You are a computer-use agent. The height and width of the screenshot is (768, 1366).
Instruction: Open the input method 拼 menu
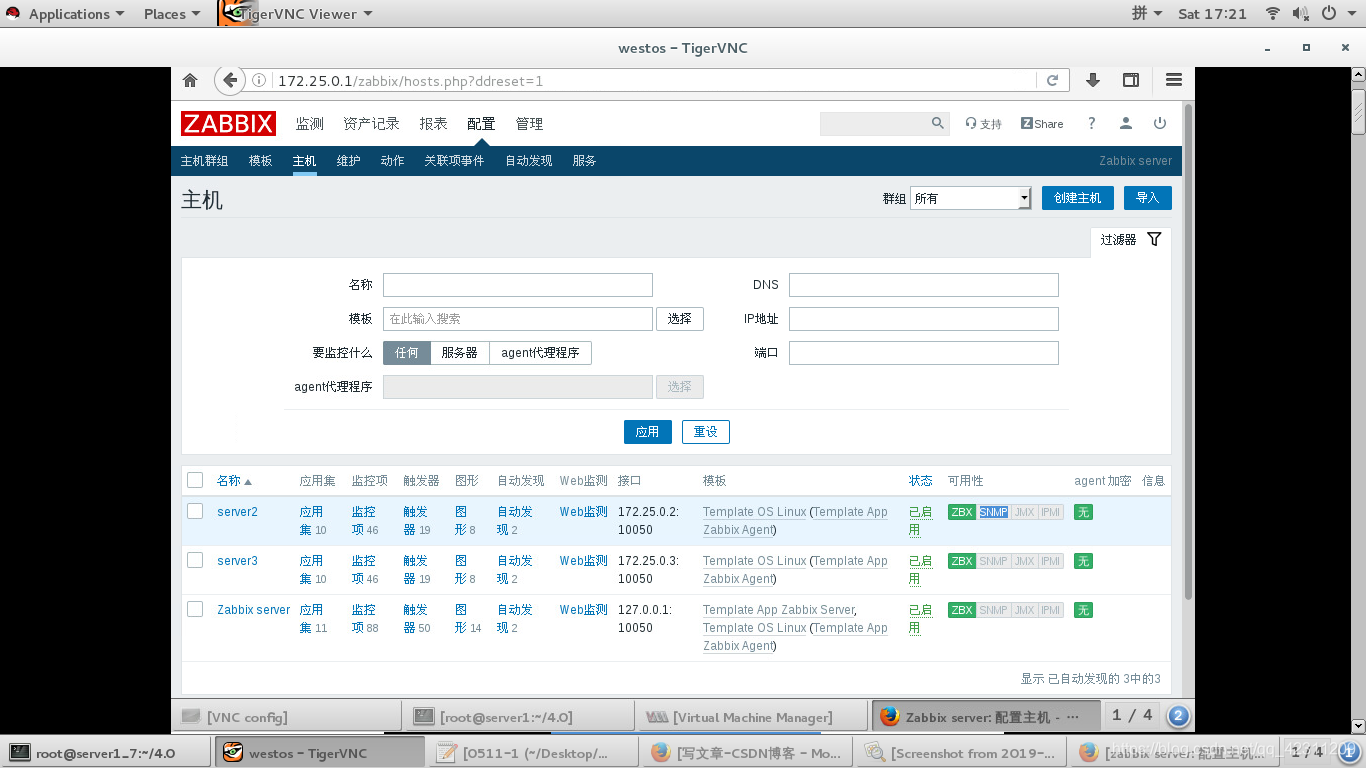[1147, 14]
